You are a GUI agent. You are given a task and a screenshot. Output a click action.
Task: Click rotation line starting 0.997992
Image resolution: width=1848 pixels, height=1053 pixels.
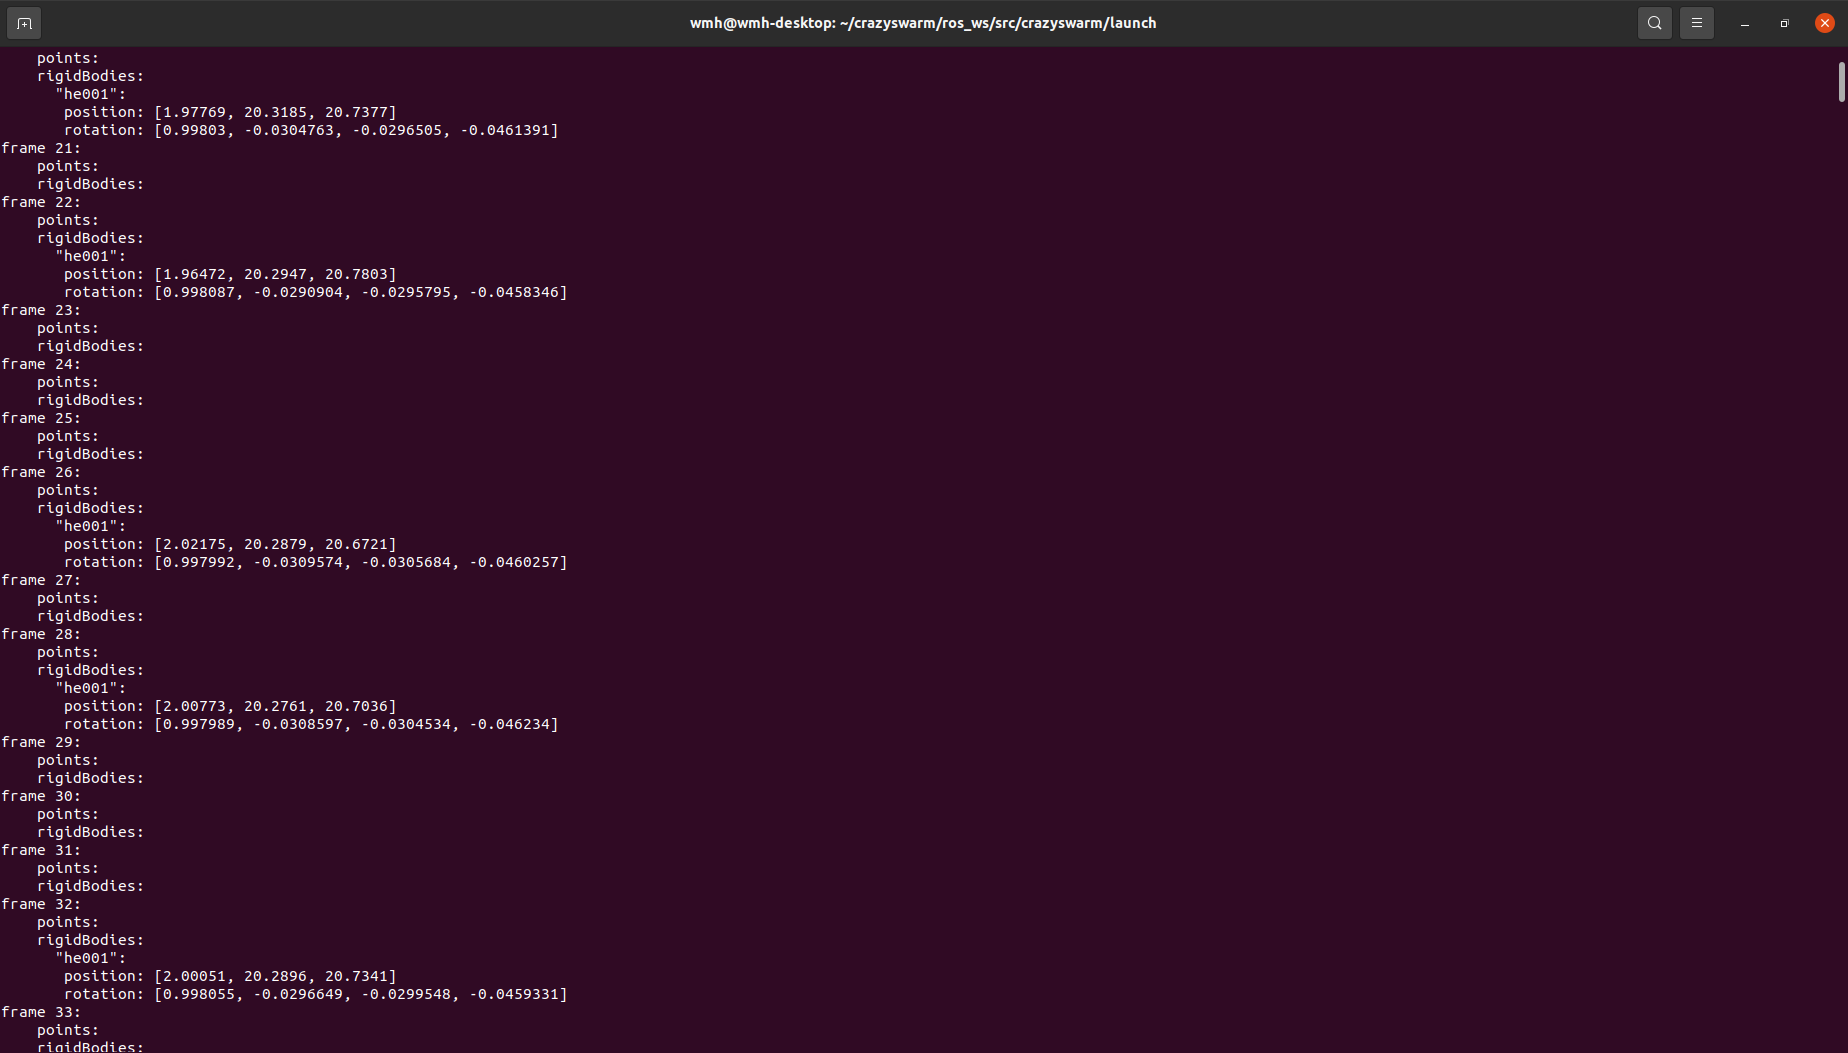click(x=316, y=562)
